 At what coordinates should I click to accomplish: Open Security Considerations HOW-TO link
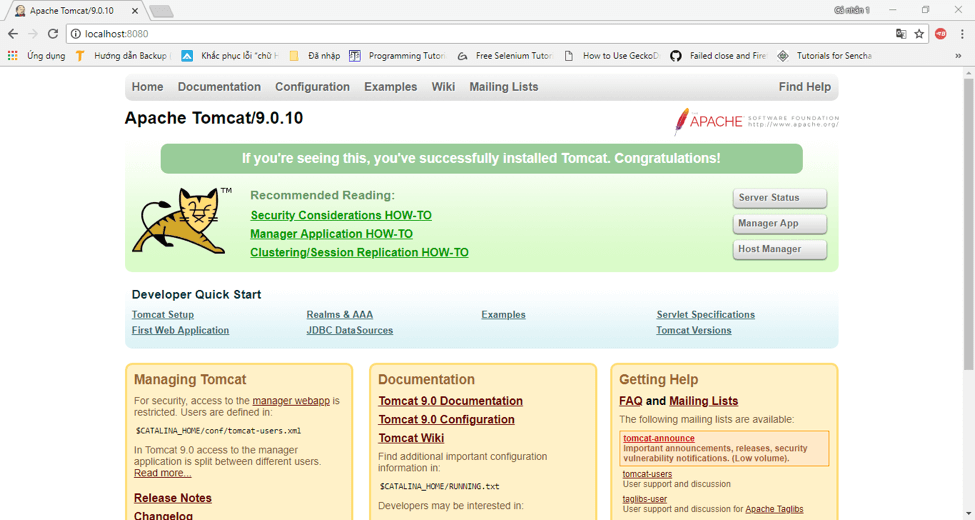point(341,215)
